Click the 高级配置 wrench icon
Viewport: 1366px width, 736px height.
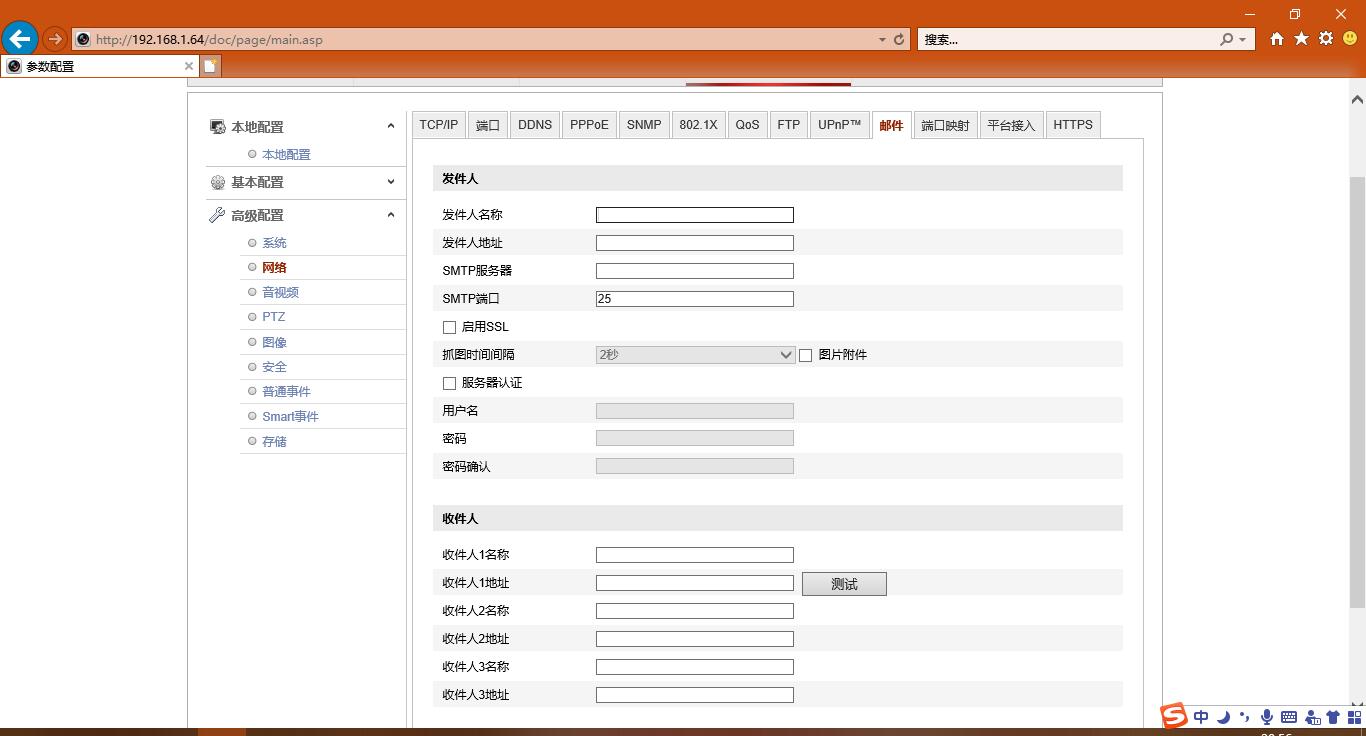point(217,215)
